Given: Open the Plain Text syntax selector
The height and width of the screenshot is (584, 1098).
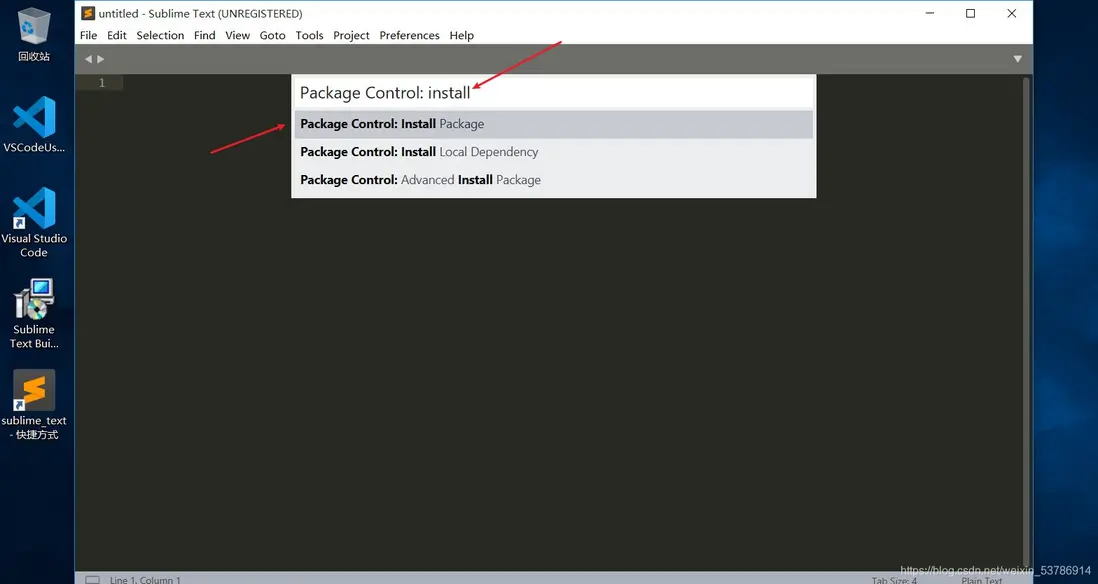Looking at the screenshot, I should [982, 580].
